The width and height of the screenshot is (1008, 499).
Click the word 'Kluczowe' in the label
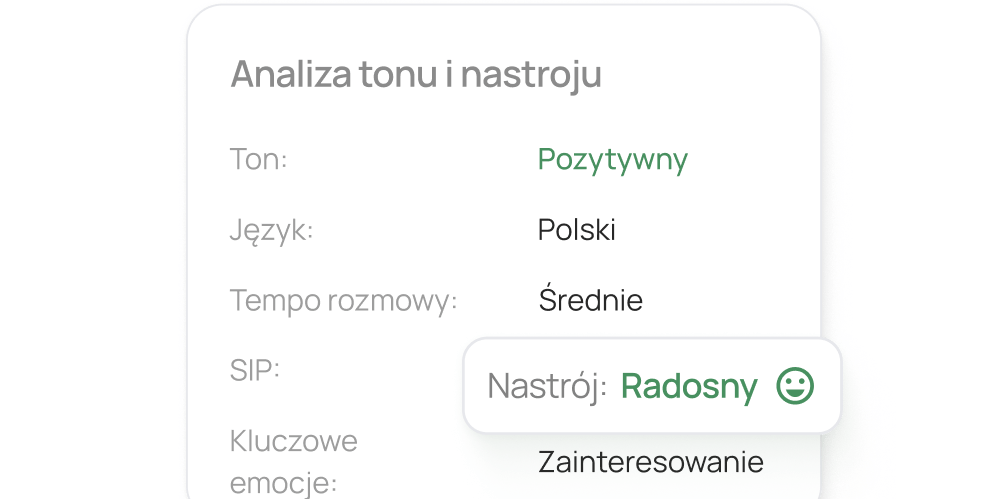pyautogui.click(x=294, y=441)
